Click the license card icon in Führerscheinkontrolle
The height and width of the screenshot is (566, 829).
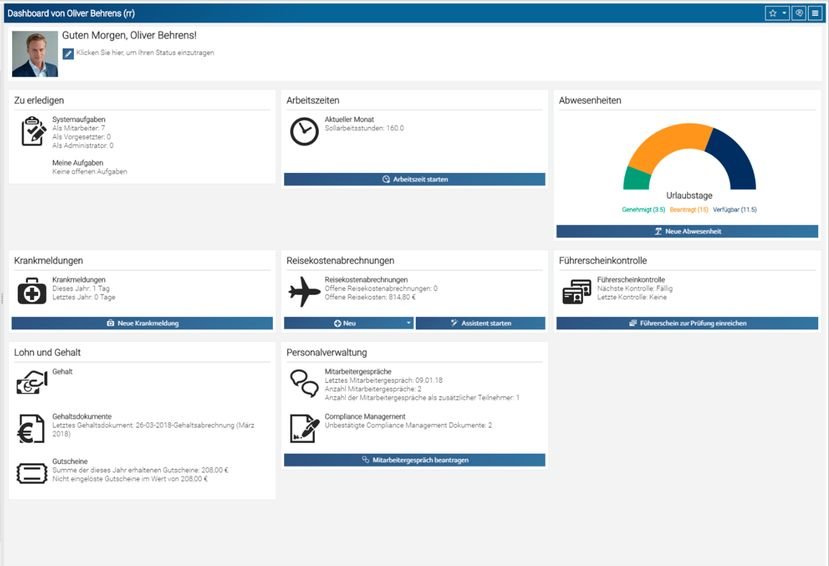tap(576, 292)
